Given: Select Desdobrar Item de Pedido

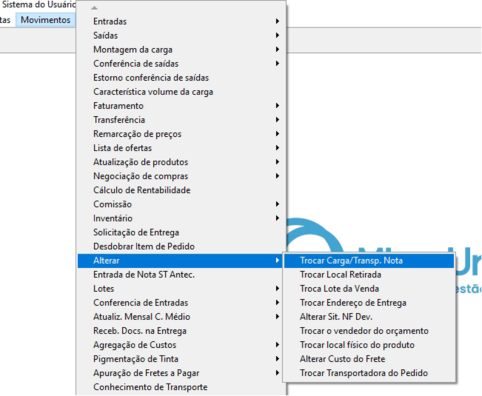Looking at the screenshot, I should [x=182, y=246].
